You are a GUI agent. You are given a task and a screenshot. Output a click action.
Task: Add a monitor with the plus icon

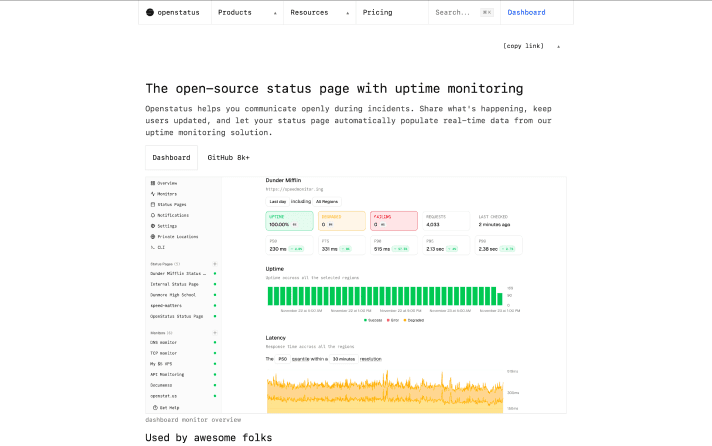[215, 333]
